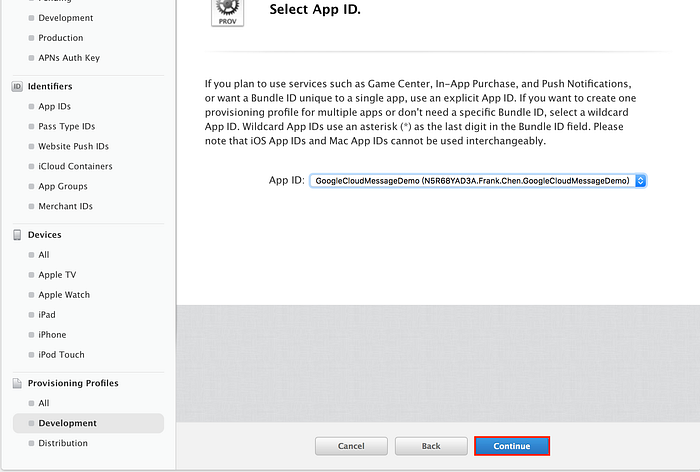This screenshot has width=700, height=472.
Task: Click the Devices section phone icon
Action: pos(17,235)
